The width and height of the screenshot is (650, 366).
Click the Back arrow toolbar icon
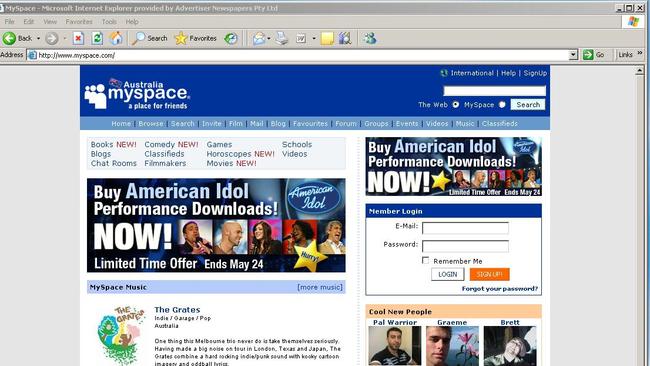click(9, 39)
